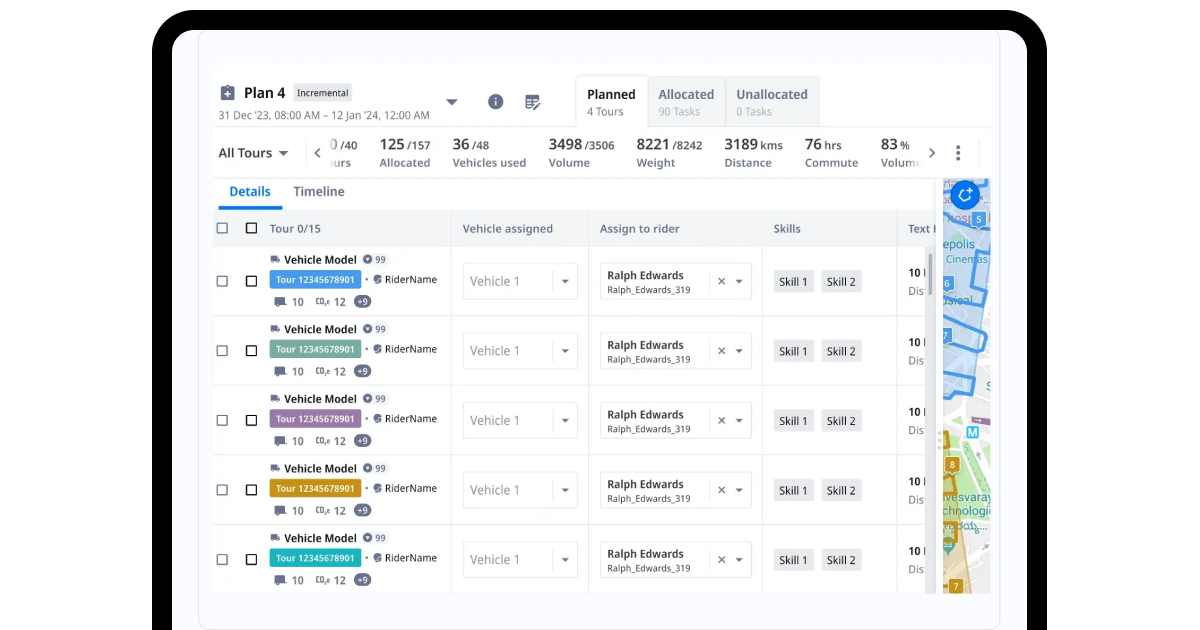Viewport: 1200px width, 630px height.
Task: Click the Plan 4 clipboard icon
Action: (227, 93)
